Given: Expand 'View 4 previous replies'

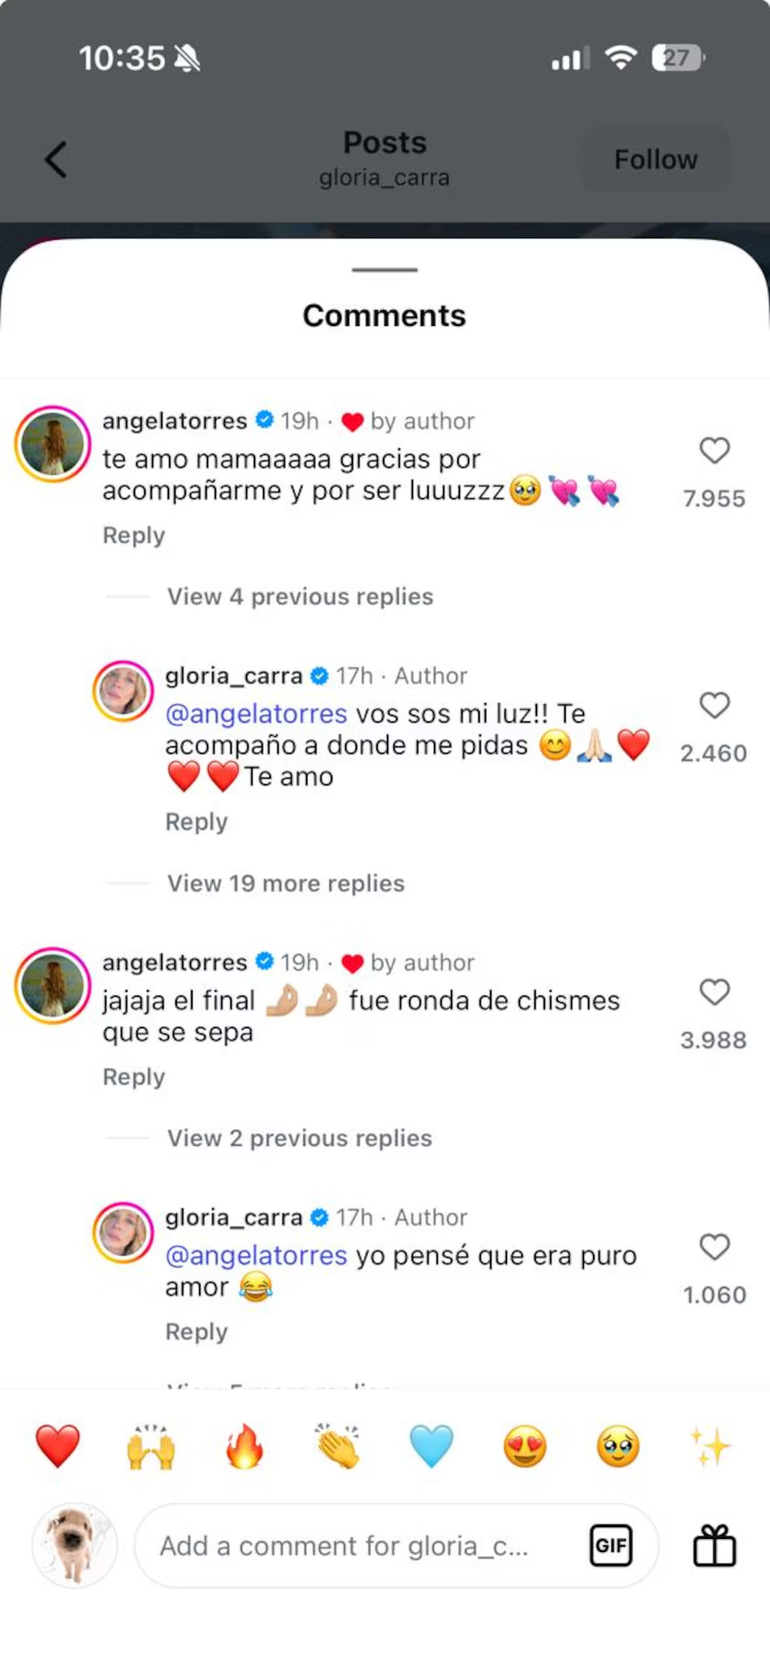Looking at the screenshot, I should 300,597.
